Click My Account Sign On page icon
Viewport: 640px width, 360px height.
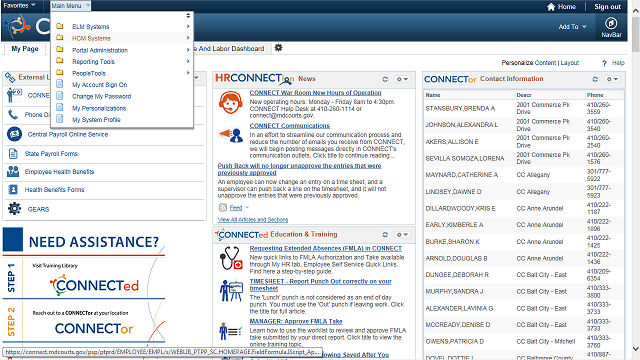tap(60, 84)
